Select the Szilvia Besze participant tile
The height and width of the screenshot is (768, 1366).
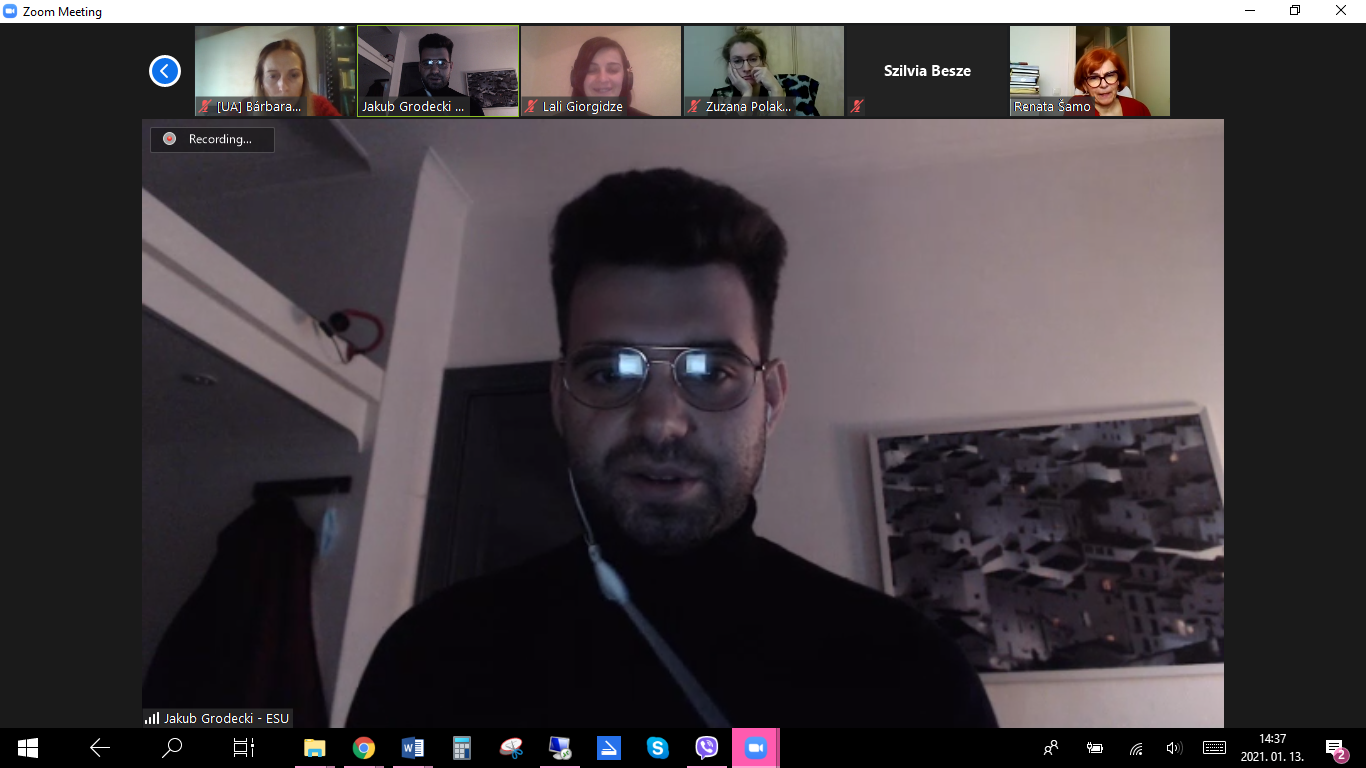coord(926,71)
